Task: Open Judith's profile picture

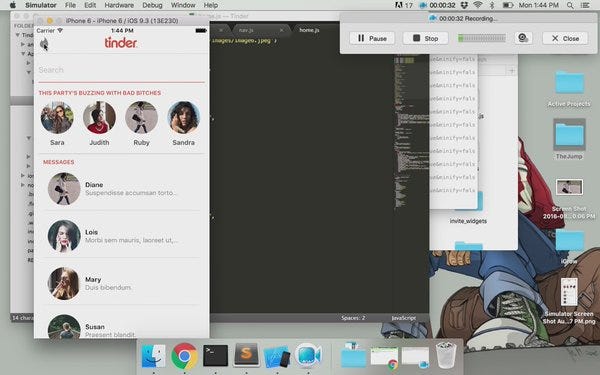Action: (99, 117)
